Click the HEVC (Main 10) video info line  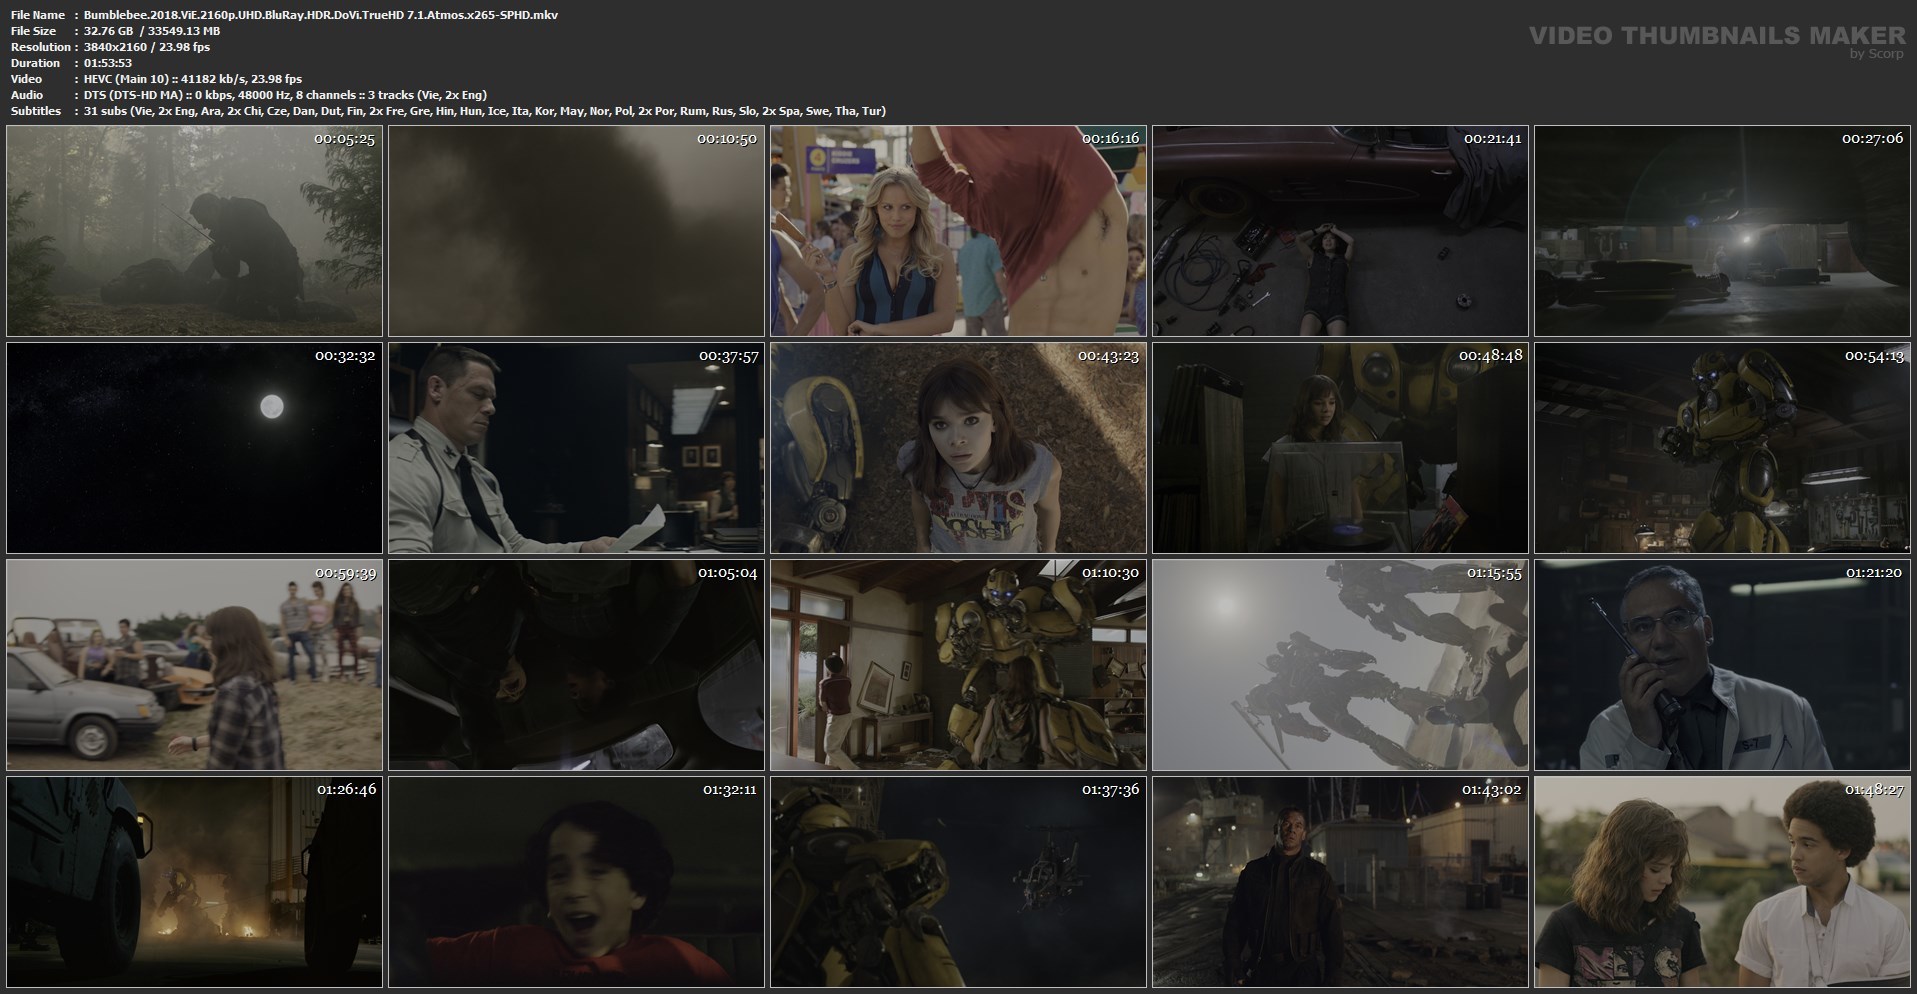tap(193, 79)
